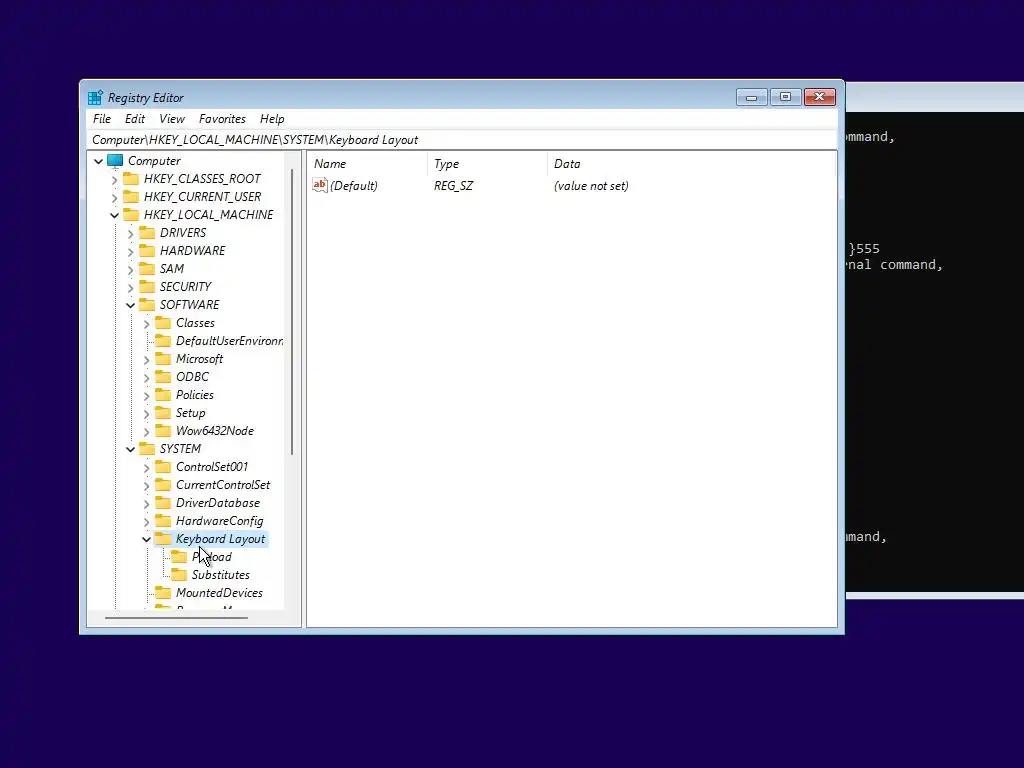Expand the DRIVERS key
The width and height of the screenshot is (1024, 768).
131,233
